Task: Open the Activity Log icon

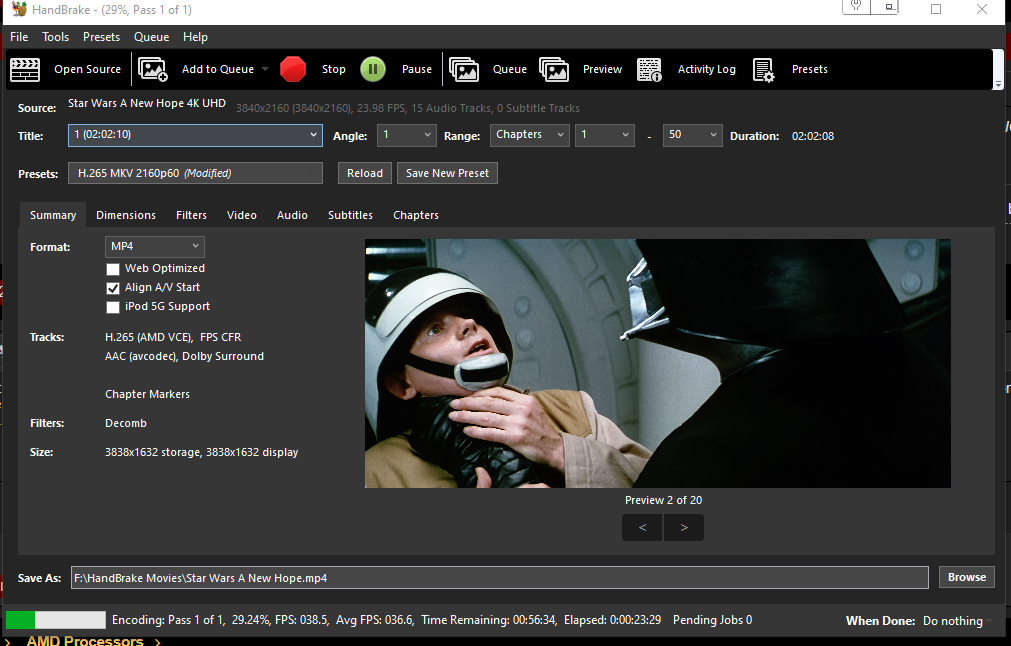Action: pos(649,69)
